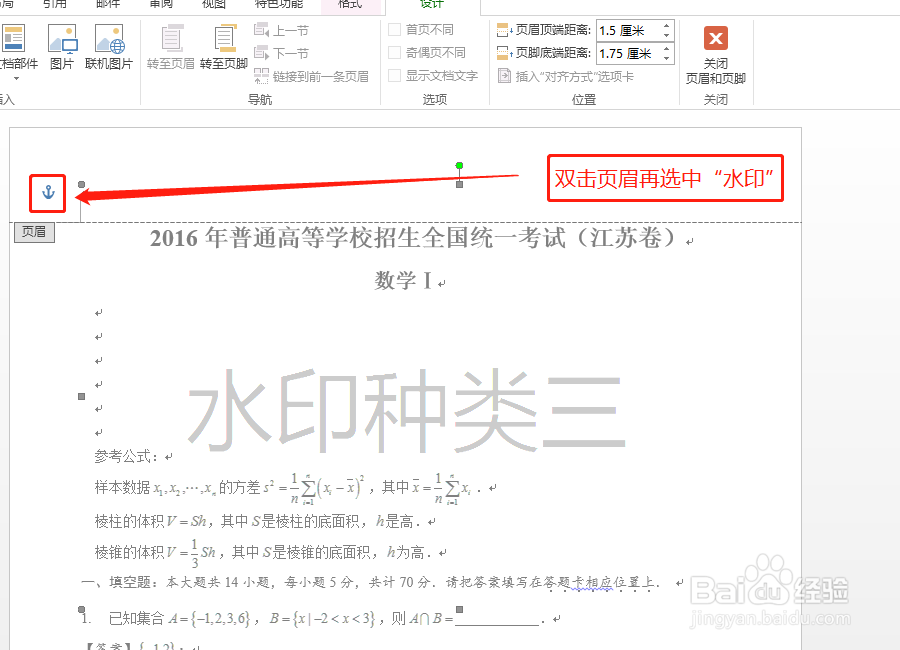The image size is (900, 650).
Task: Switch to the 审阅 ribbon tab
Action: (x=159, y=5)
